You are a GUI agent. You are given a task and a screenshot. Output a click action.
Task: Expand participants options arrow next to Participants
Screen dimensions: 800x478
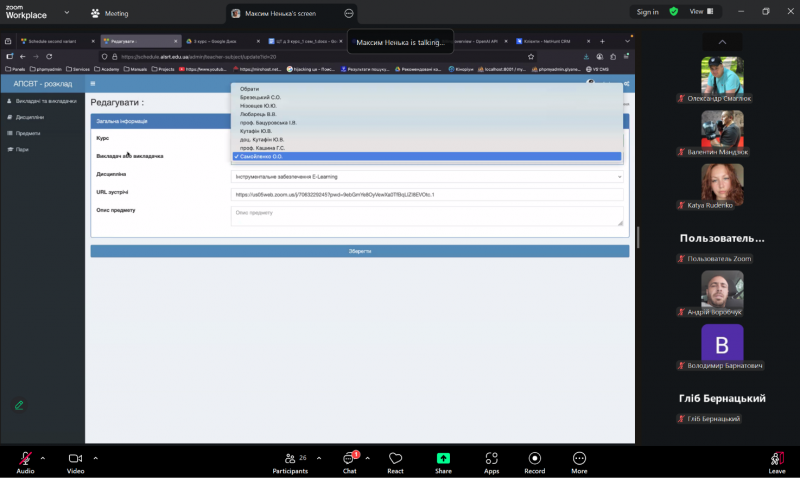click(320, 457)
